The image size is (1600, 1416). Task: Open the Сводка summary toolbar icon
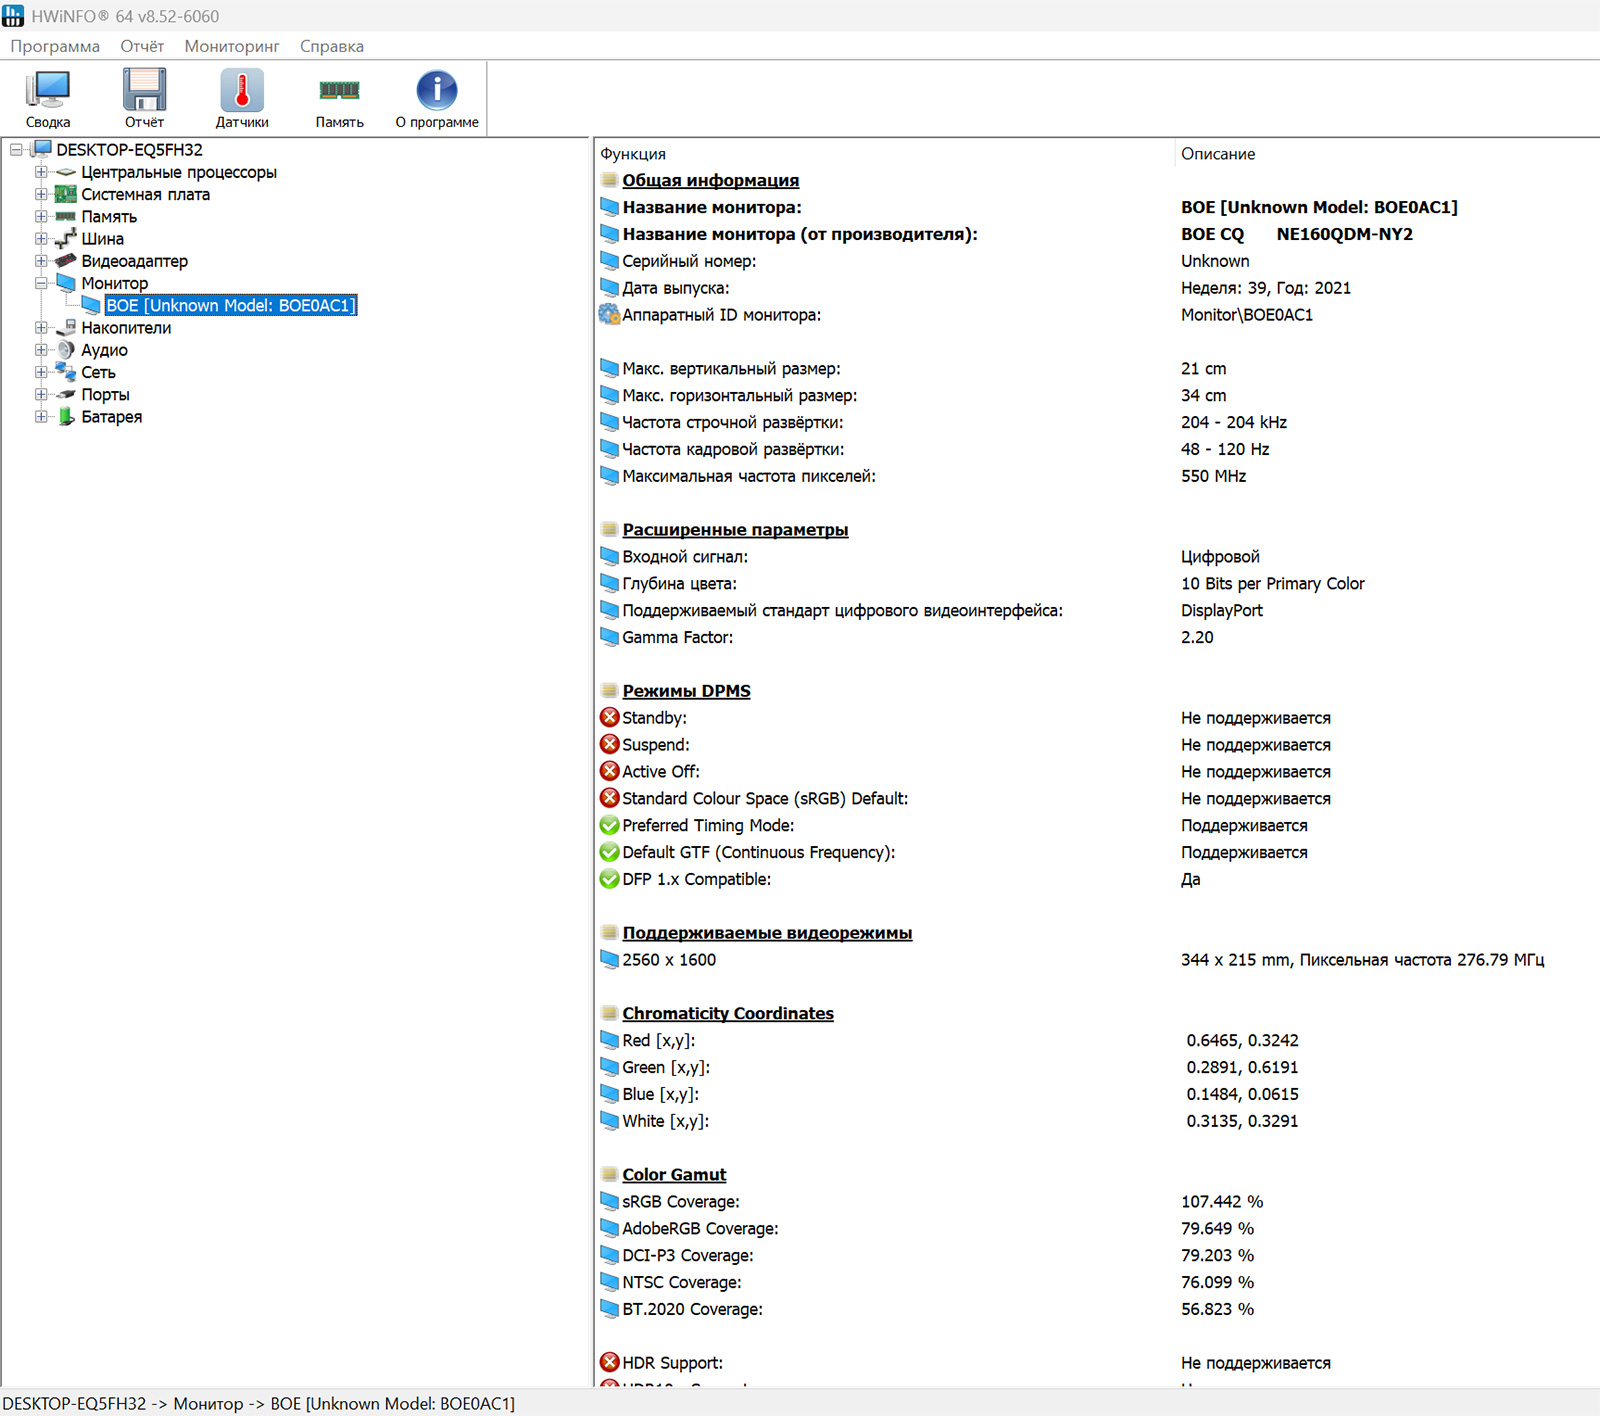click(x=48, y=90)
